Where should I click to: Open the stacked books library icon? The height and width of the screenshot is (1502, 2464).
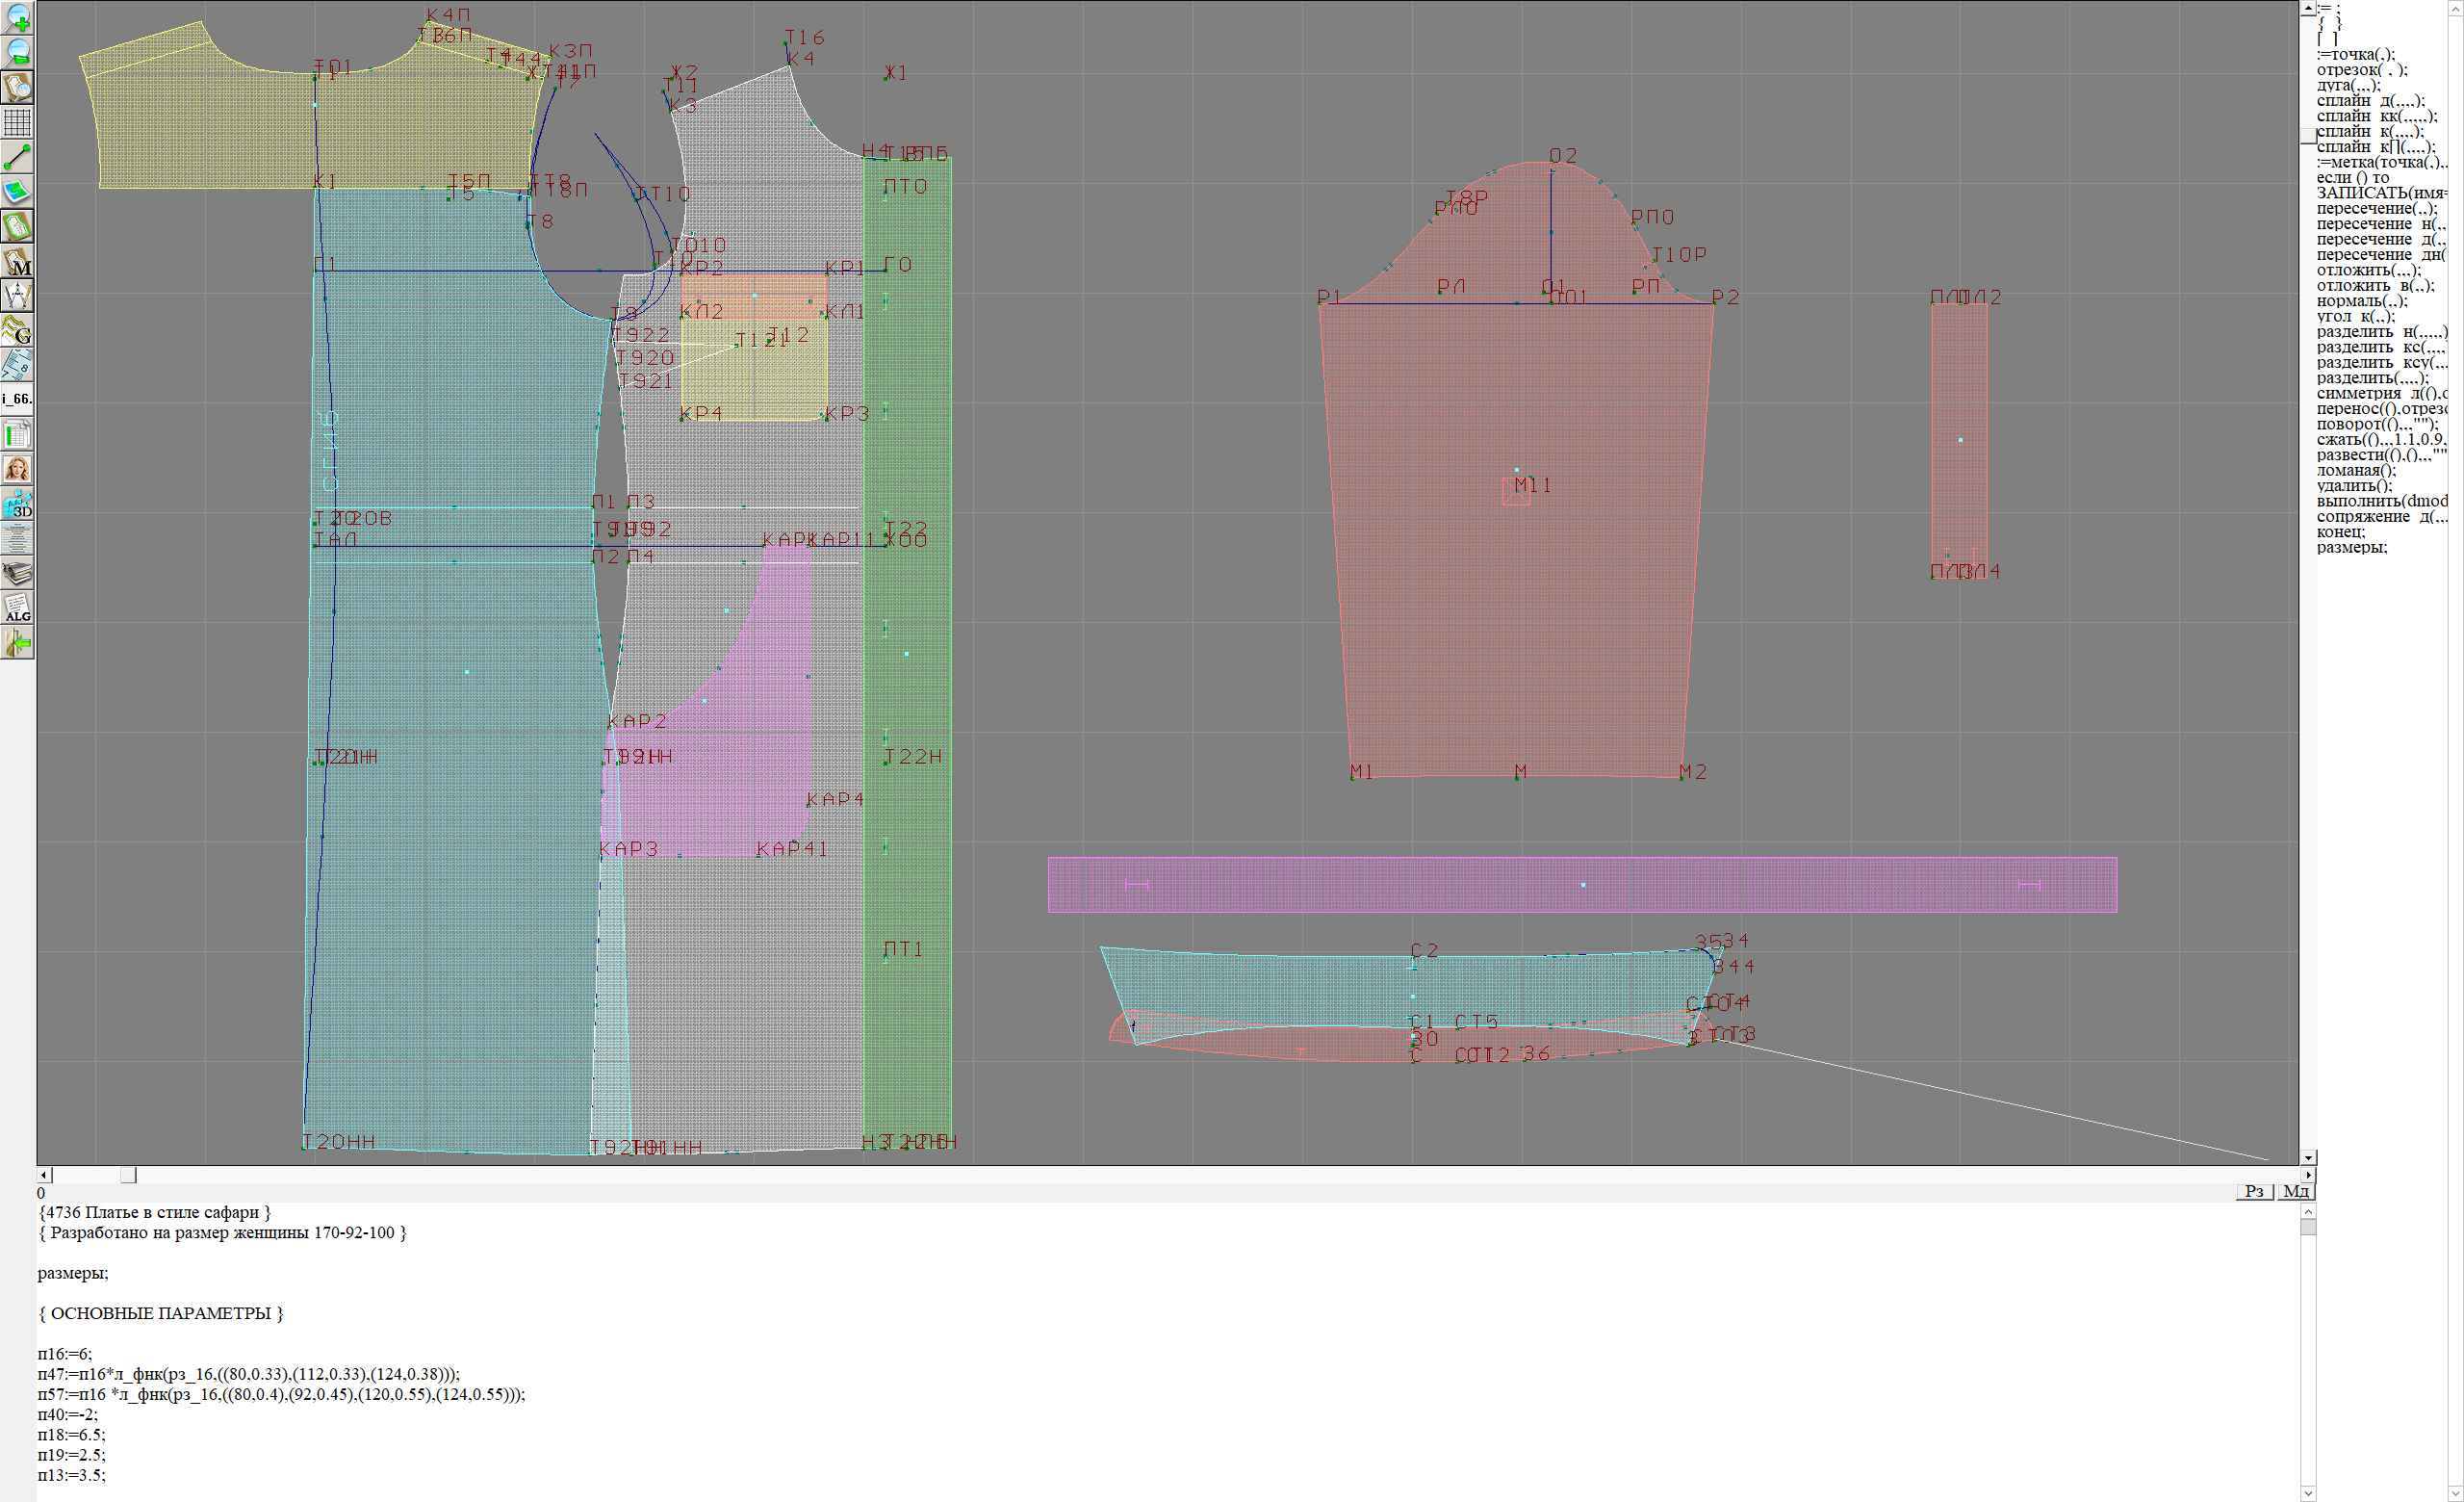(18, 573)
